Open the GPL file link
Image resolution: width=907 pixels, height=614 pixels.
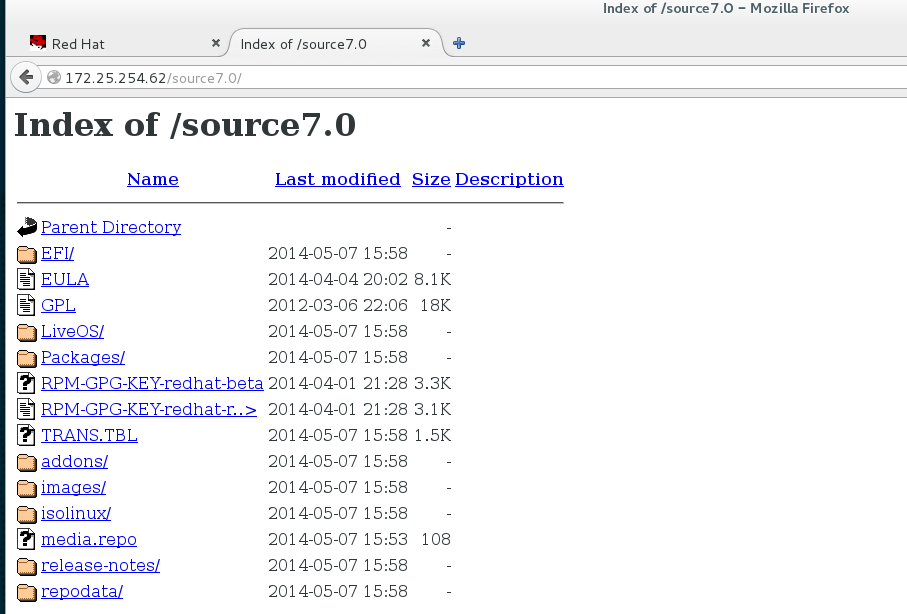58,306
